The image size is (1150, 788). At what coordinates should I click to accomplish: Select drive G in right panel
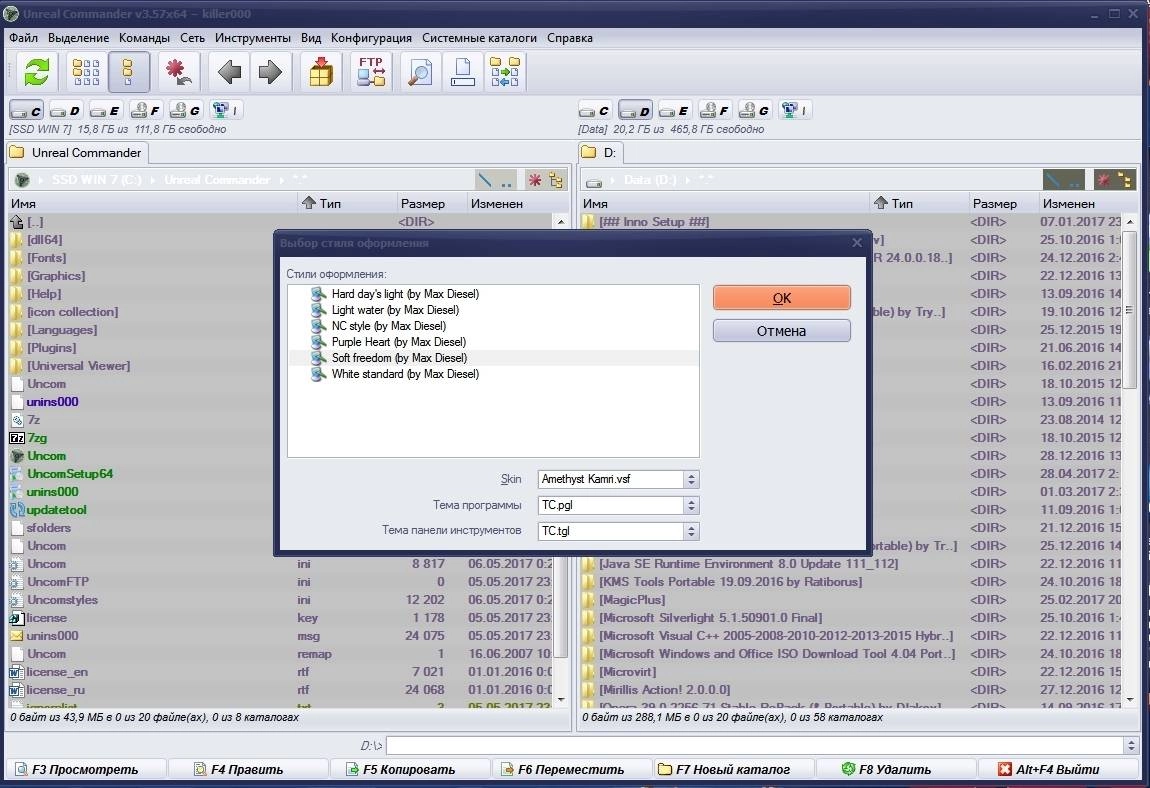point(754,110)
